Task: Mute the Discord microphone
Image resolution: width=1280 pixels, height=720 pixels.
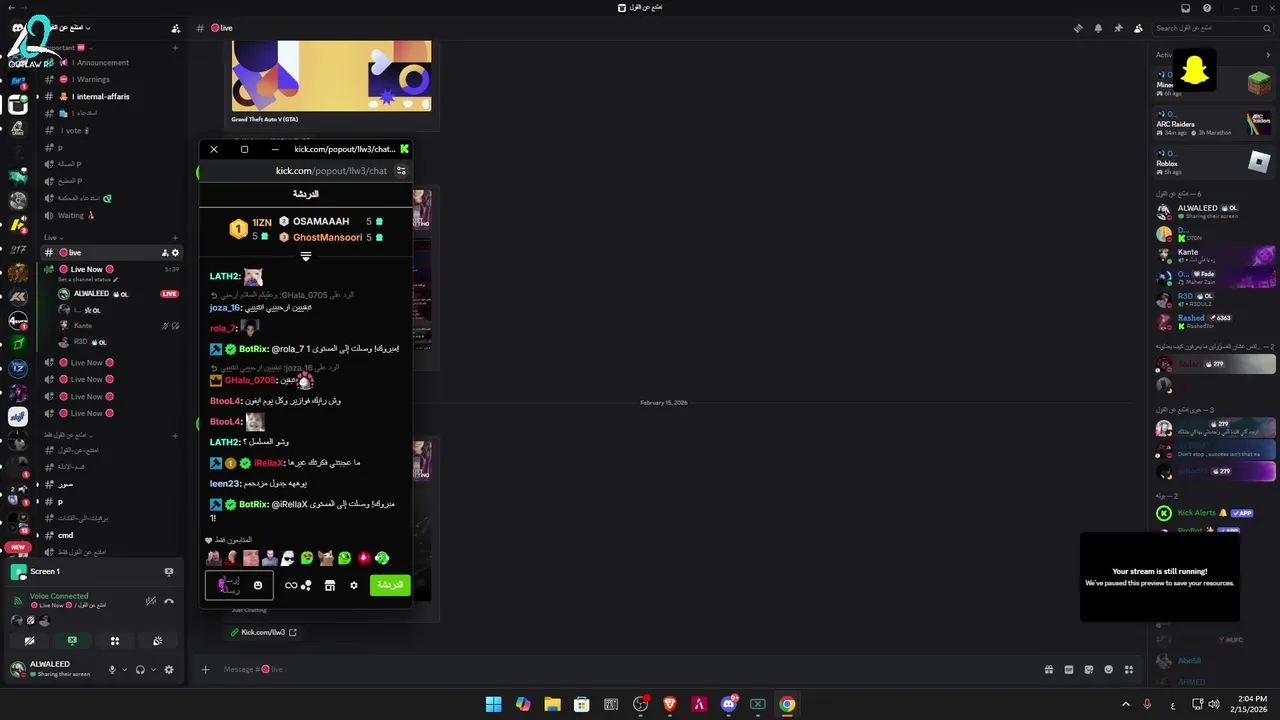Action: (x=112, y=669)
